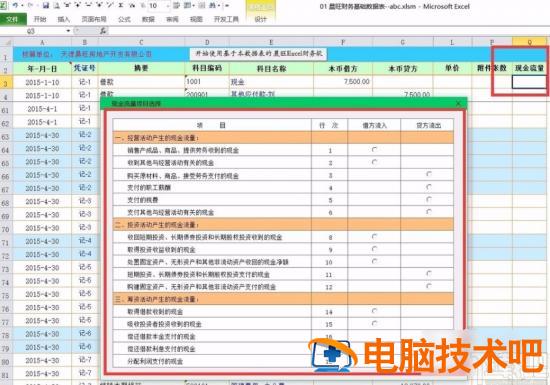The width and height of the screenshot is (550, 385).
Task: Switch to the 开发工具 Developer tab
Action: (226, 19)
